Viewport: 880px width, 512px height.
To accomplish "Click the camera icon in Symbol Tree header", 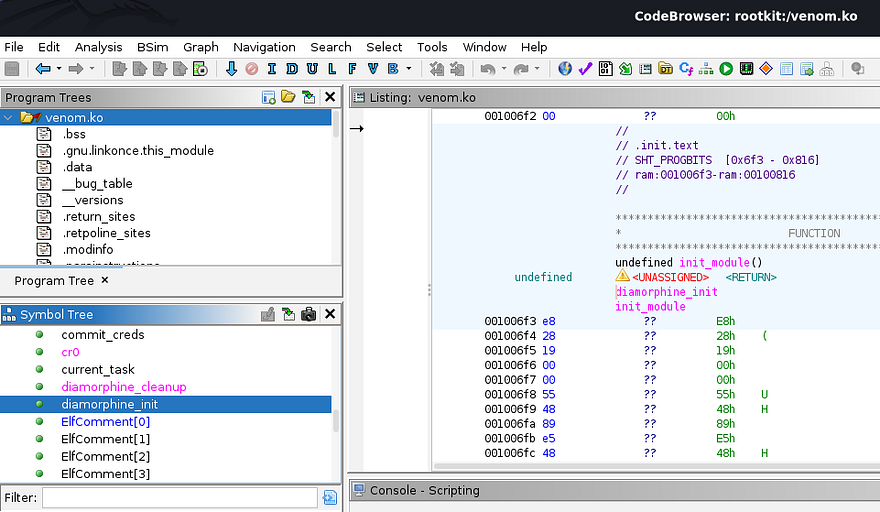I will [309, 314].
